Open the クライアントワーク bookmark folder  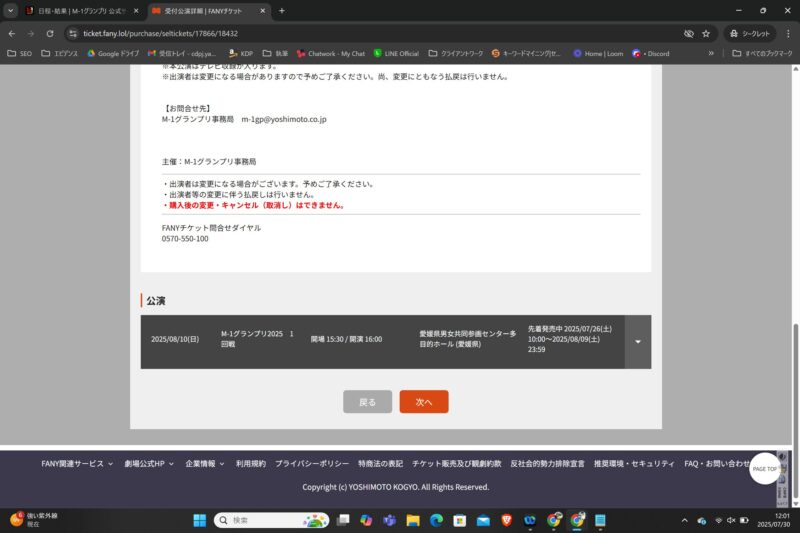(x=456, y=54)
